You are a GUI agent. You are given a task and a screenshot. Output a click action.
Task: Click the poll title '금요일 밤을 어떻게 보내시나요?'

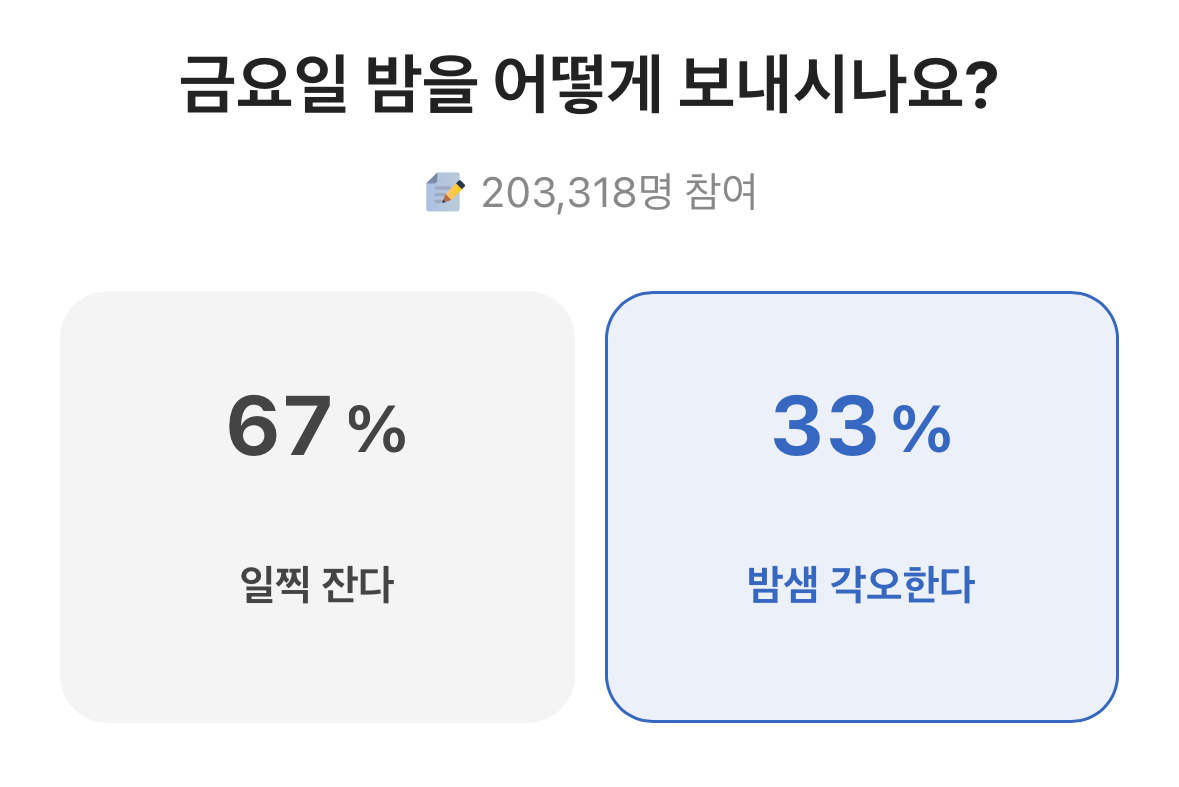point(589,85)
